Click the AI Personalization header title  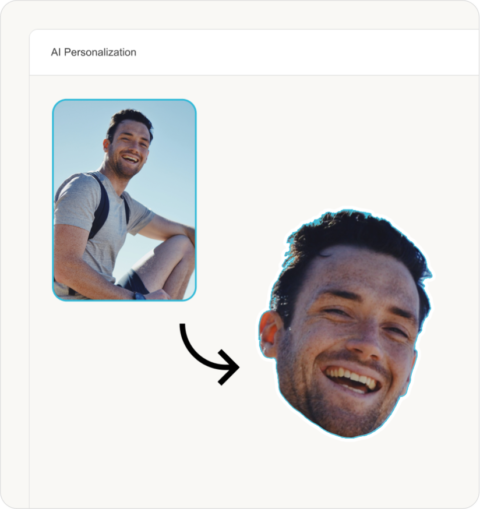pyautogui.click(x=93, y=52)
